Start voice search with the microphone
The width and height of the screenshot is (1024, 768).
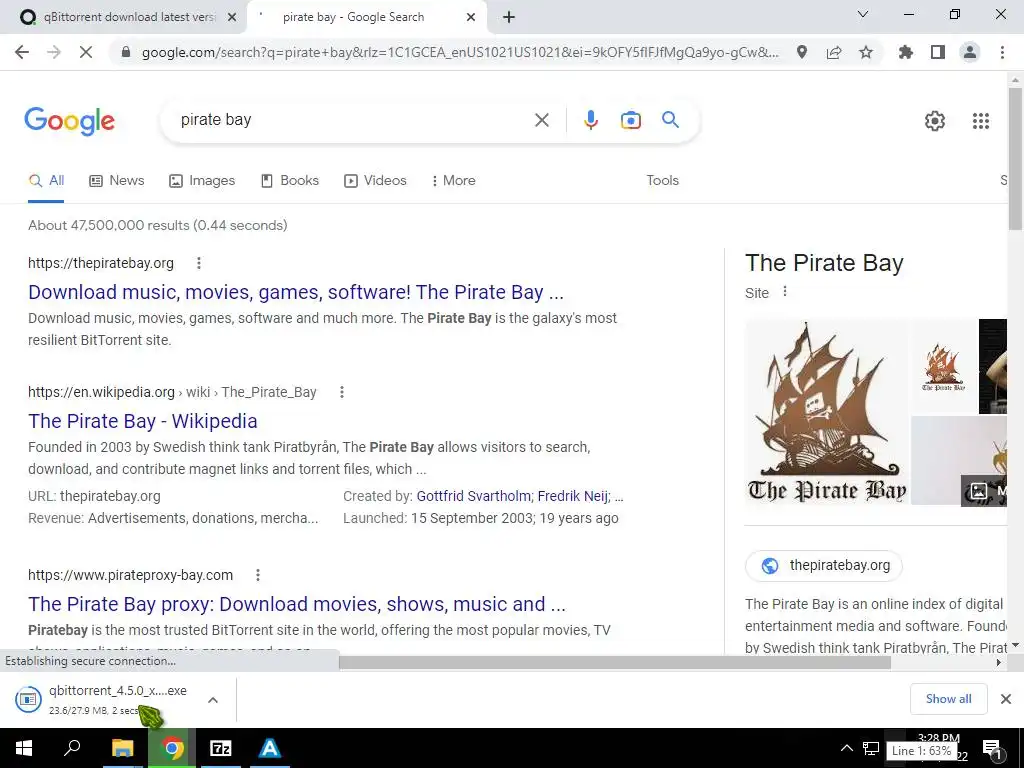tap(591, 120)
